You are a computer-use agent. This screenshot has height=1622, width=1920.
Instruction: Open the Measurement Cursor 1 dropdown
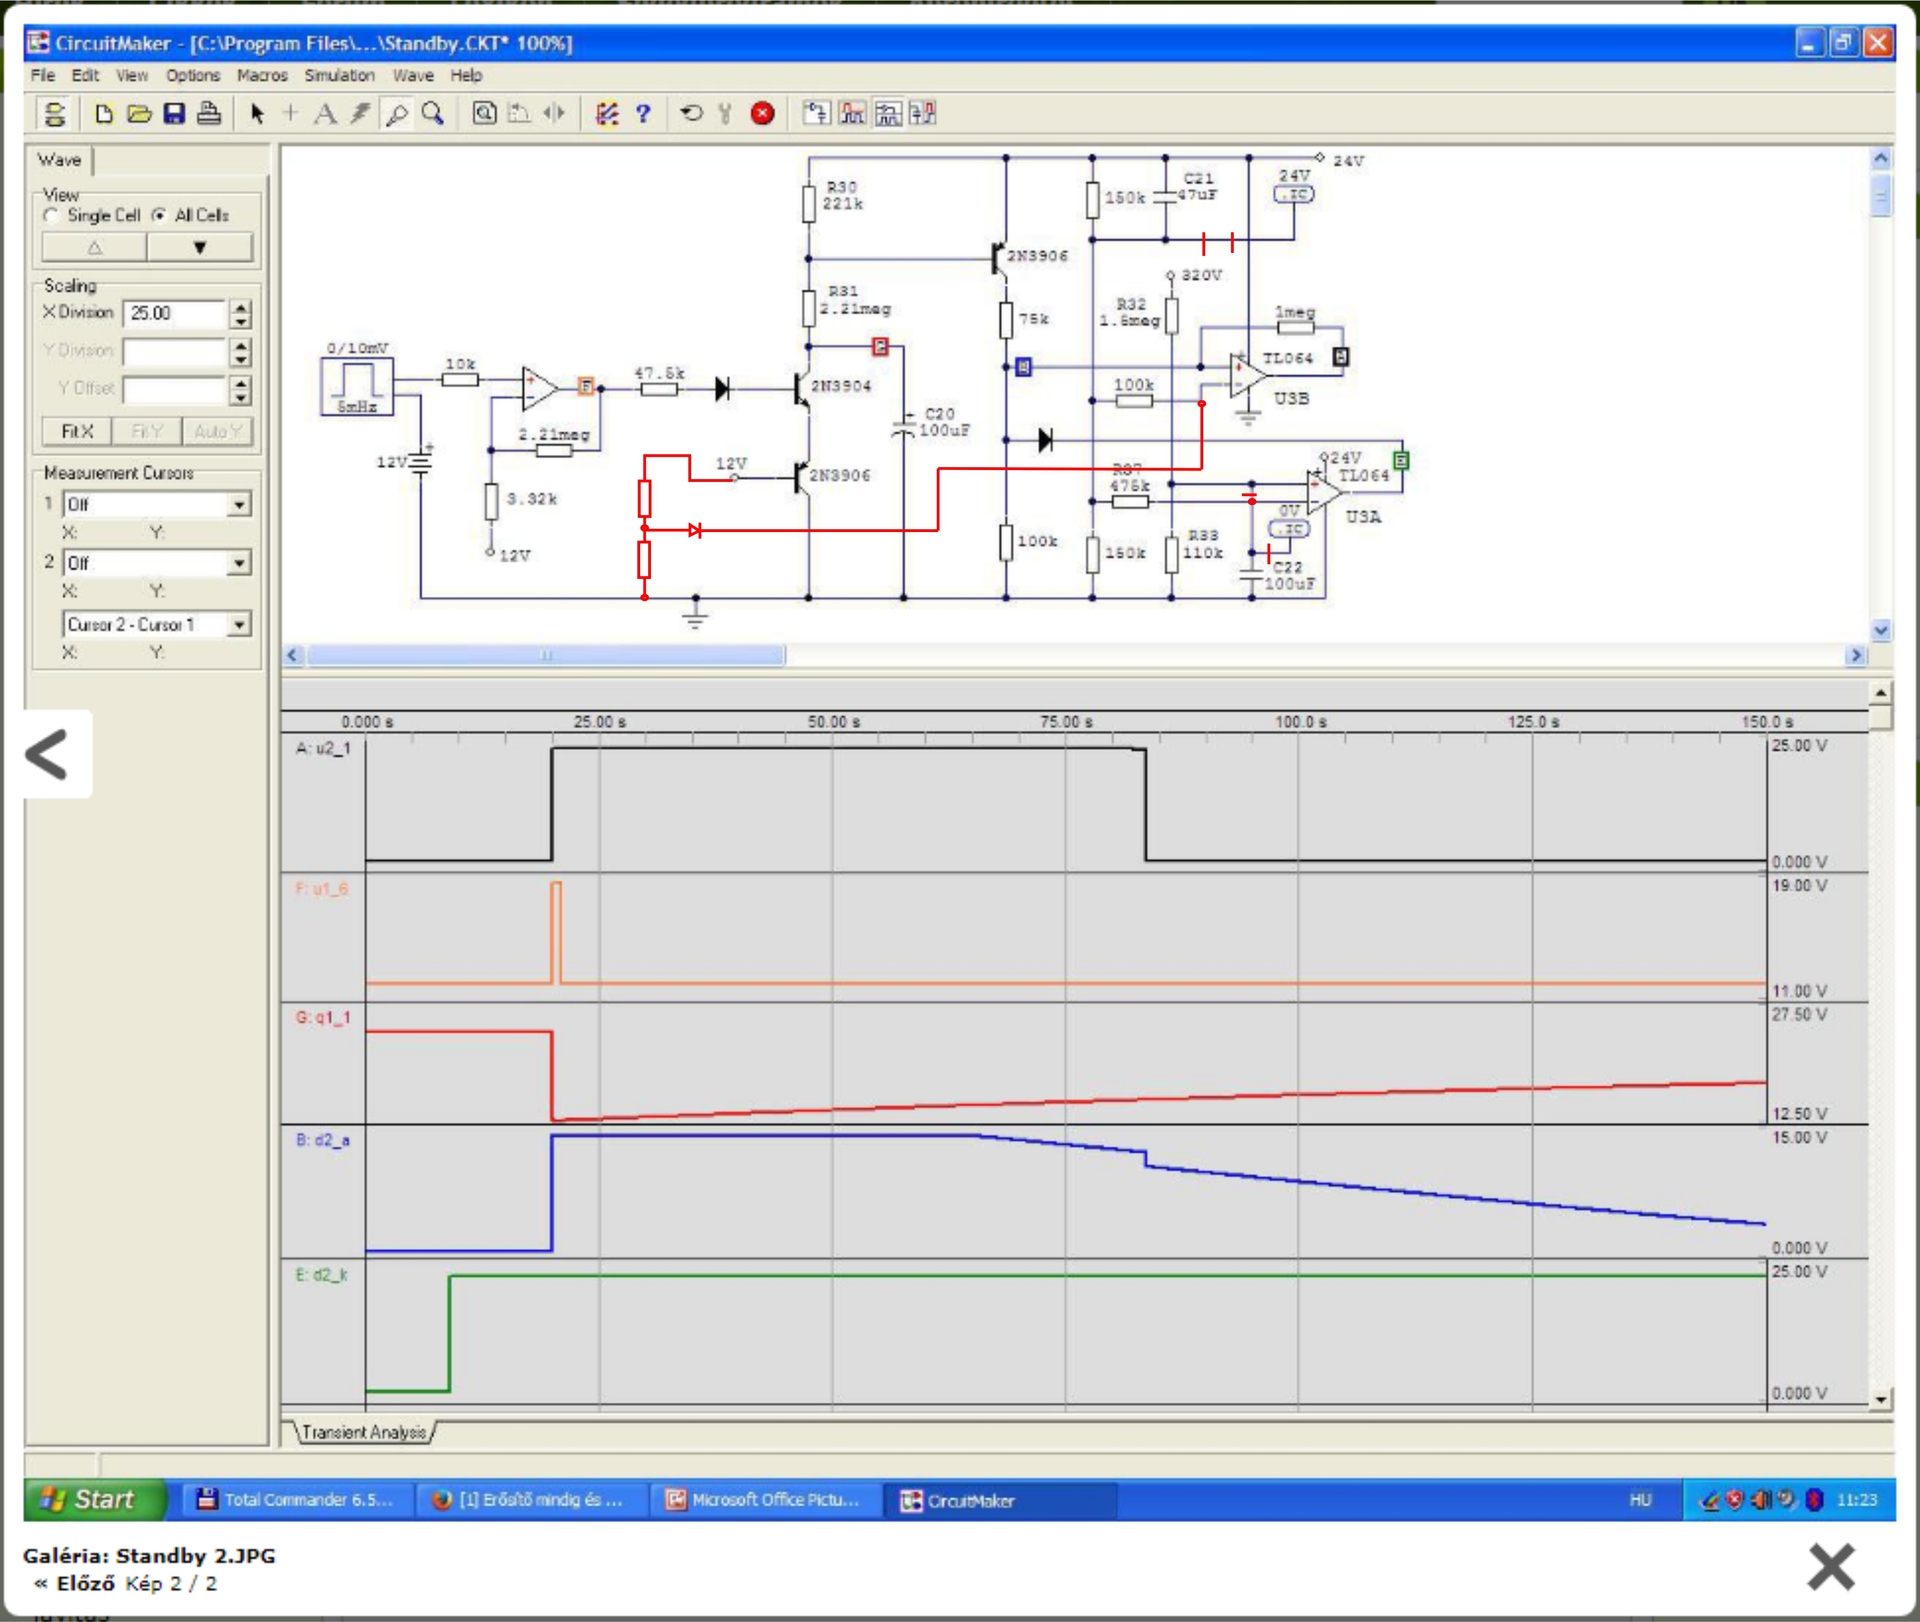tap(239, 505)
